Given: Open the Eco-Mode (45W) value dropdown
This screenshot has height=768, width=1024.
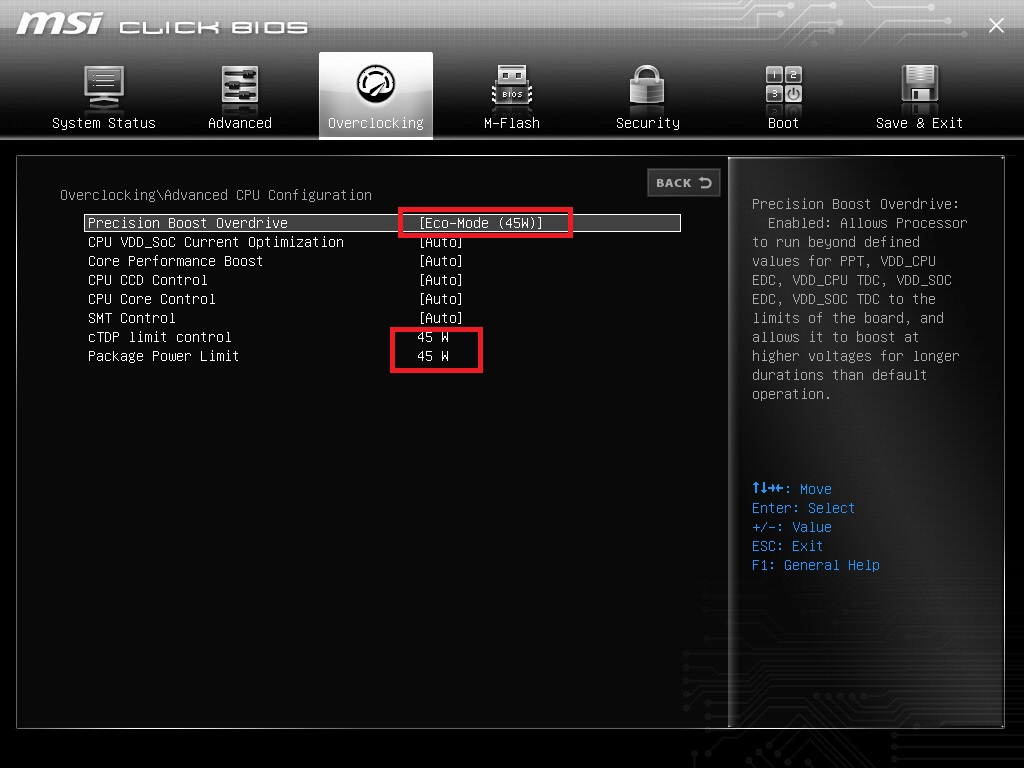Looking at the screenshot, I should pos(481,223).
